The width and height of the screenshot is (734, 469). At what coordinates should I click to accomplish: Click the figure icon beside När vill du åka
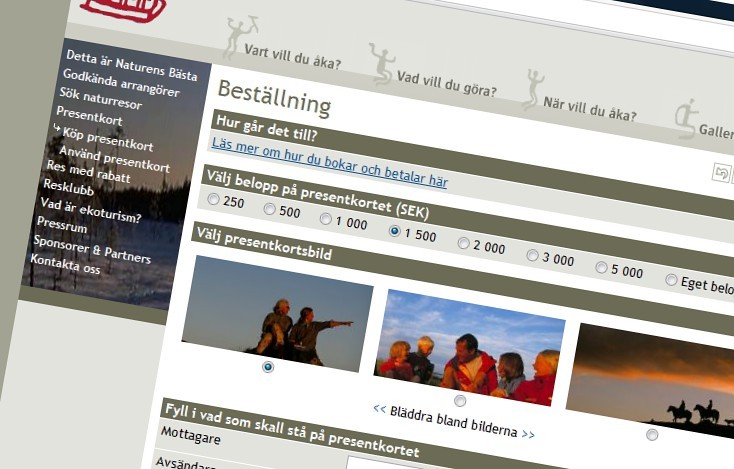pos(533,89)
